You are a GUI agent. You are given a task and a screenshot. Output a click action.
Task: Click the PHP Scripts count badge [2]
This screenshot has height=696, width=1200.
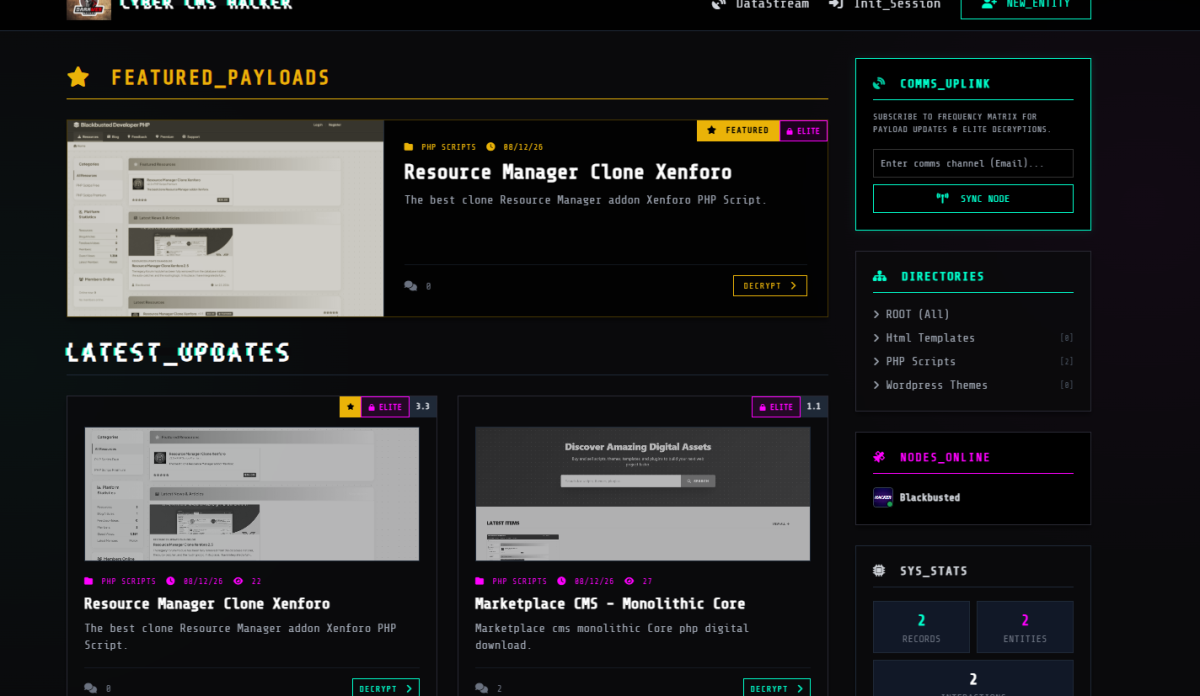[x=1067, y=362]
